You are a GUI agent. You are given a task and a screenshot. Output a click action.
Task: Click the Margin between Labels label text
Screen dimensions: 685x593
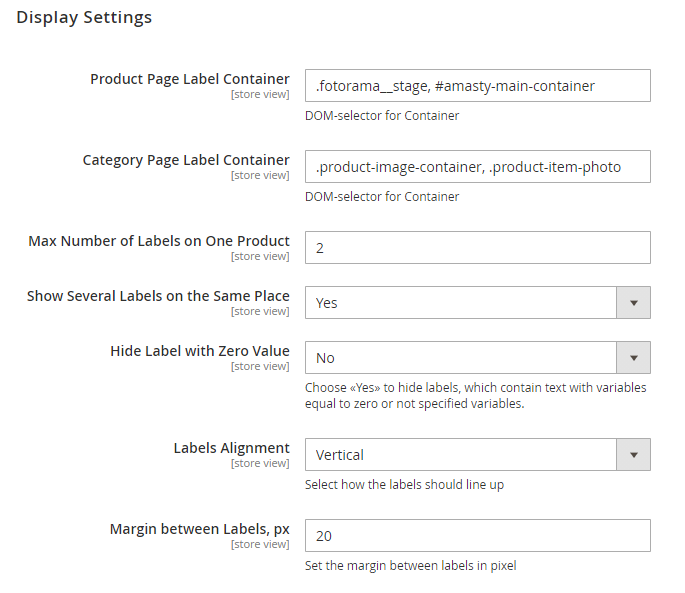click(x=199, y=529)
